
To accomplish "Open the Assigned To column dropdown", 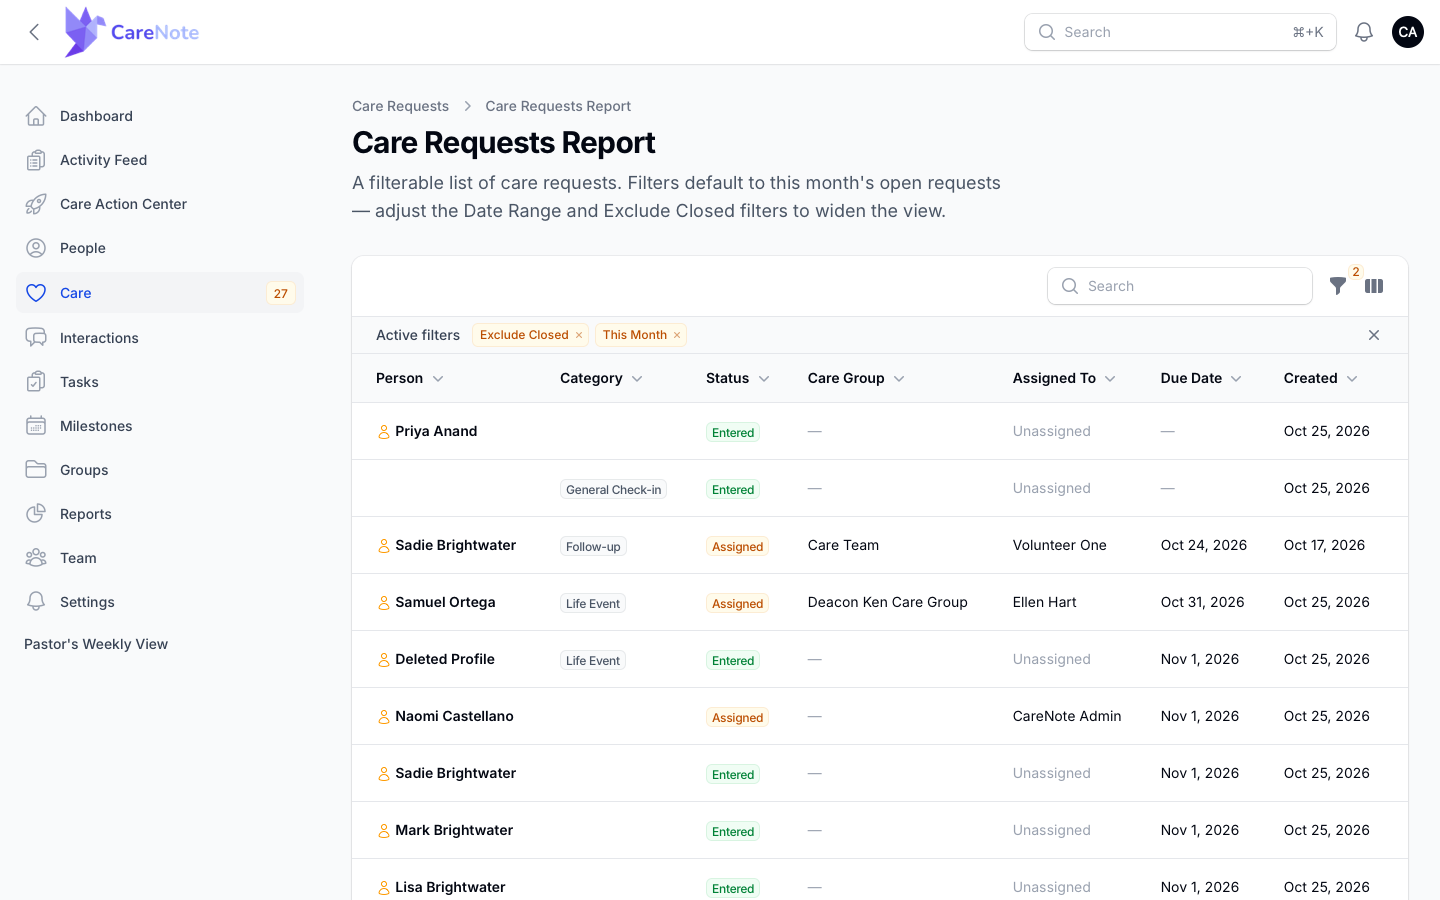I will [x=1110, y=379].
